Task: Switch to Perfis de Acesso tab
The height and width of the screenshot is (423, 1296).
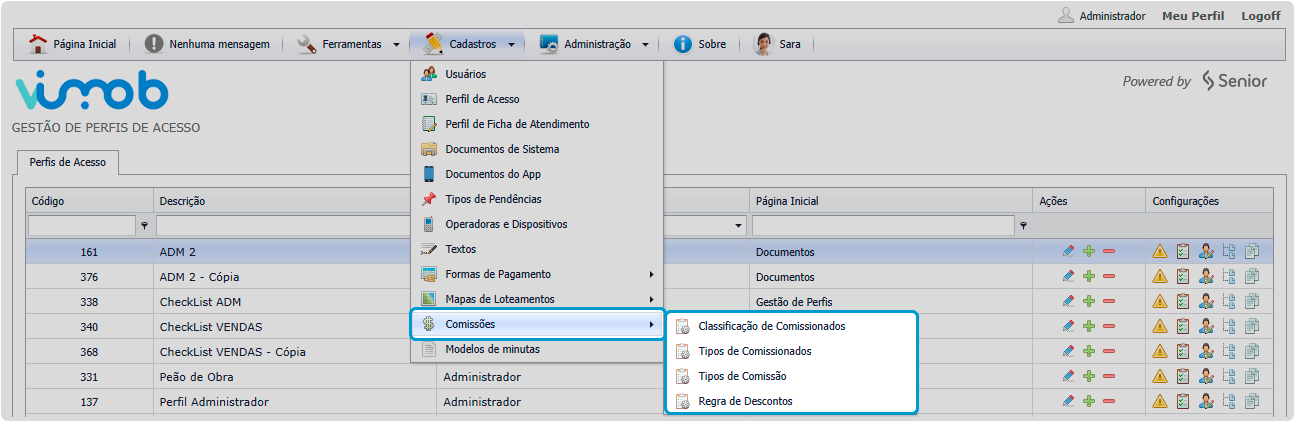Action: pyautogui.click(x=68, y=161)
